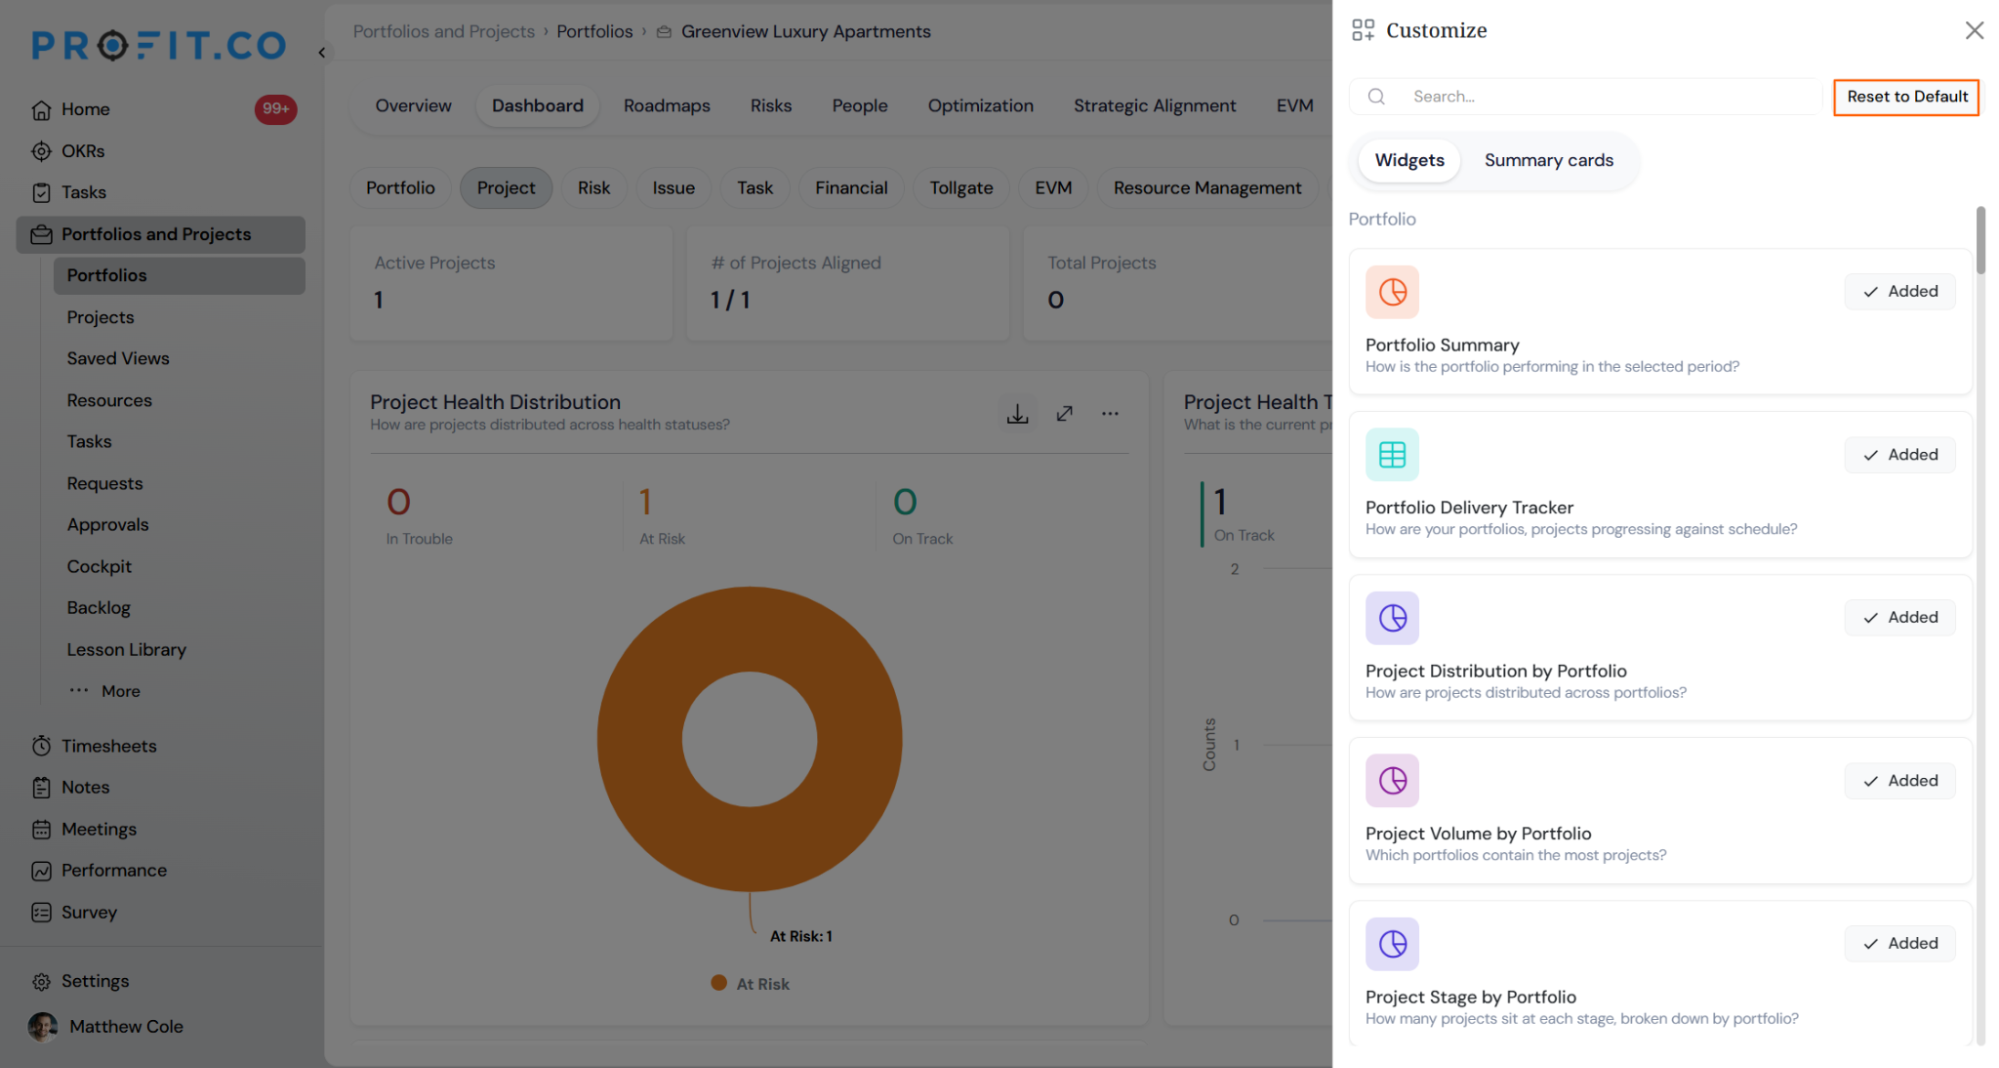Open the three-dot menu on Project Health Distribution
Image resolution: width=1999 pixels, height=1068 pixels.
coord(1110,413)
